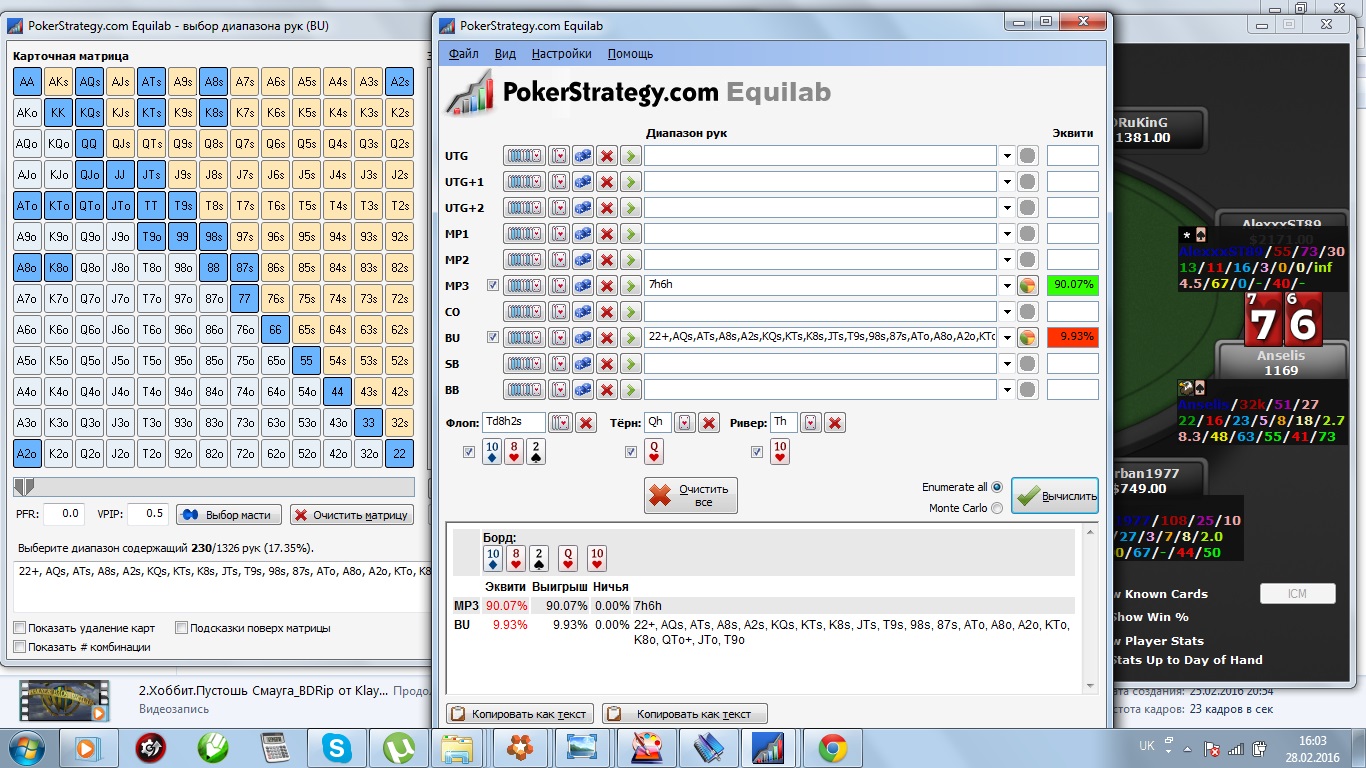Image resolution: width=1366 pixels, height=768 pixels.
Task: Open the Вид menu
Action: point(505,54)
